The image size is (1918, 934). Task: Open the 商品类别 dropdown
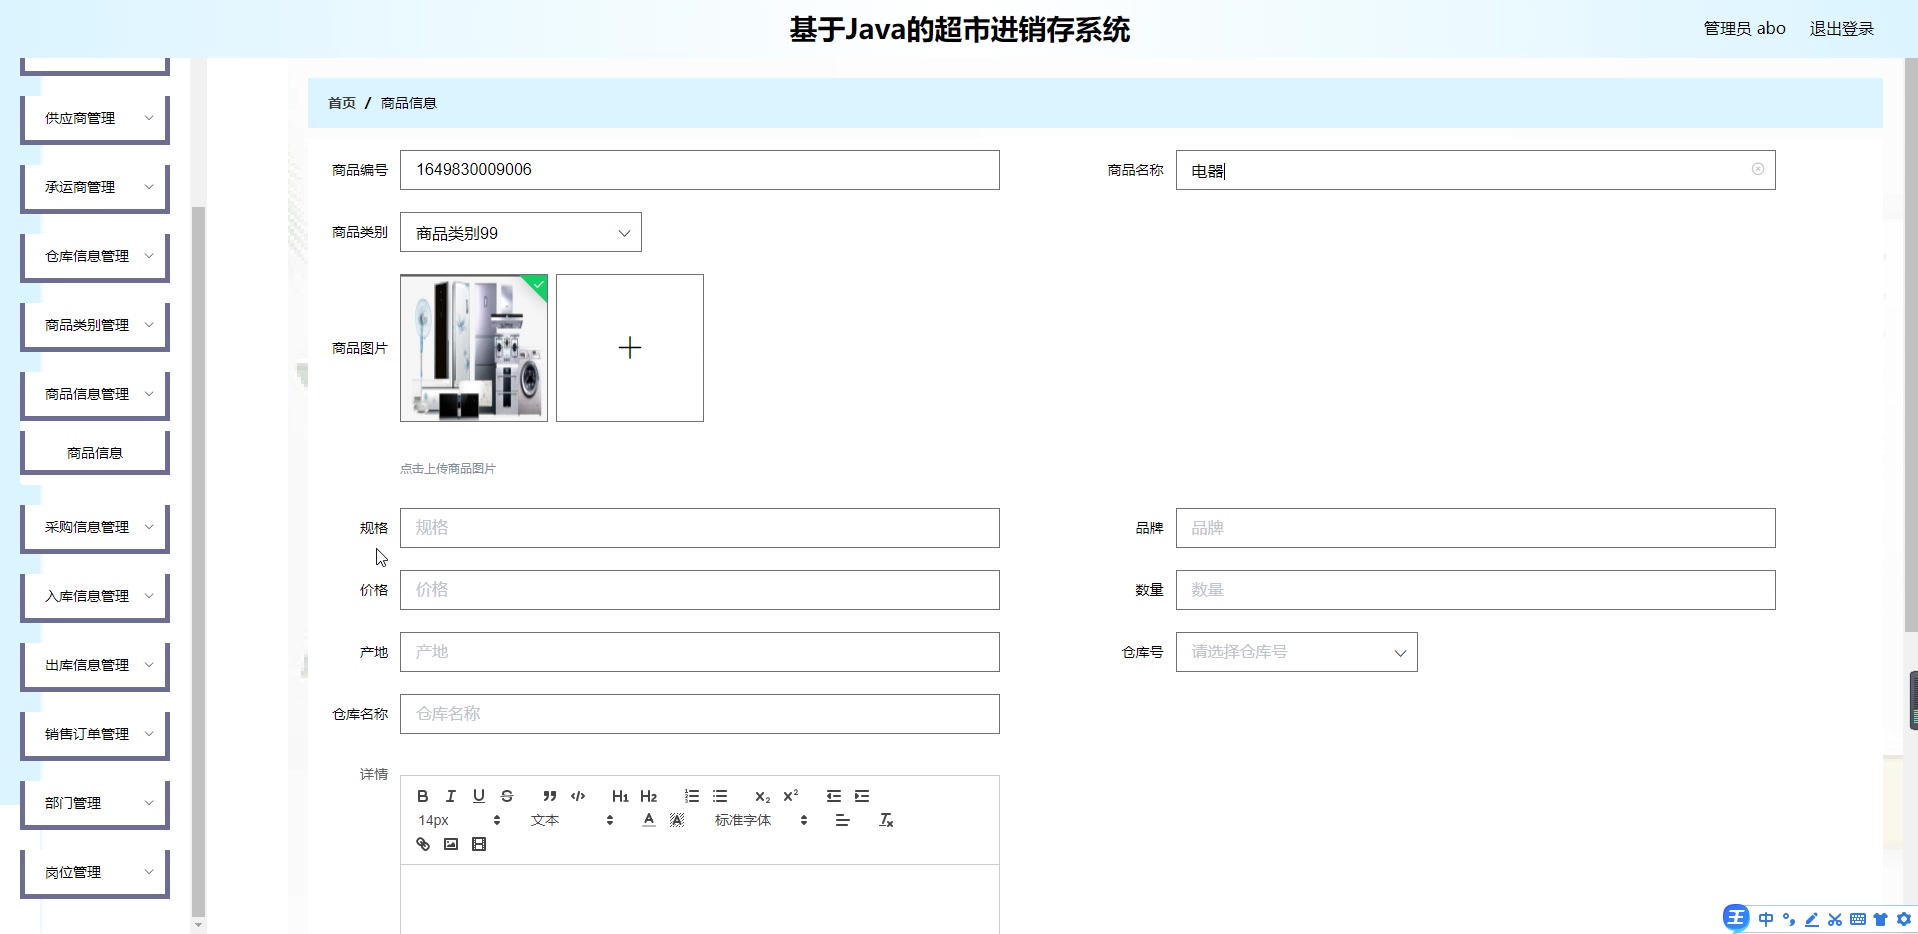click(520, 232)
